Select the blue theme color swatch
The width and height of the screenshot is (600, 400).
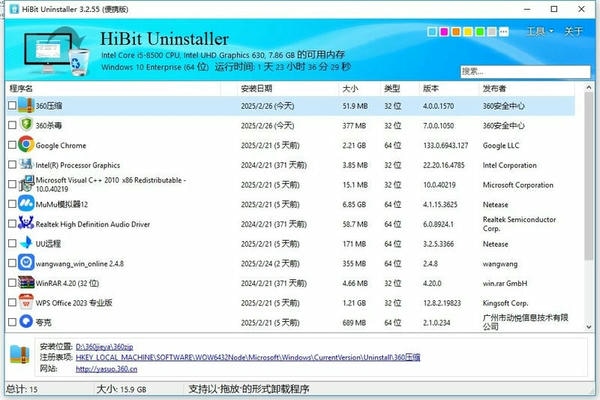(432, 31)
